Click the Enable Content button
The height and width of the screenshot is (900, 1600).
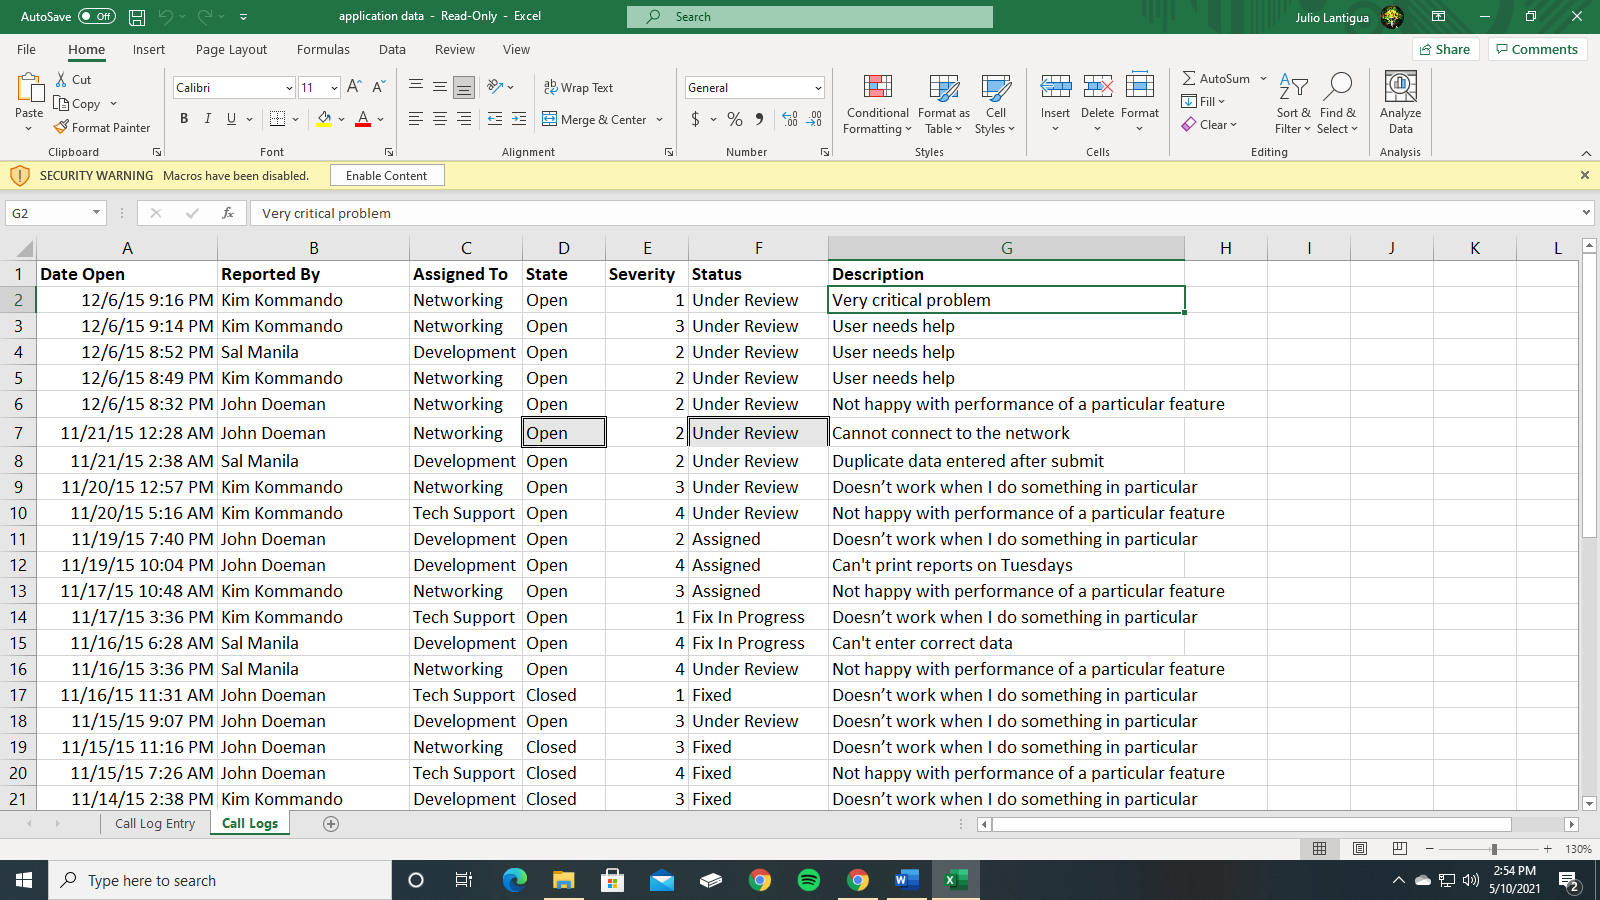[386, 176]
